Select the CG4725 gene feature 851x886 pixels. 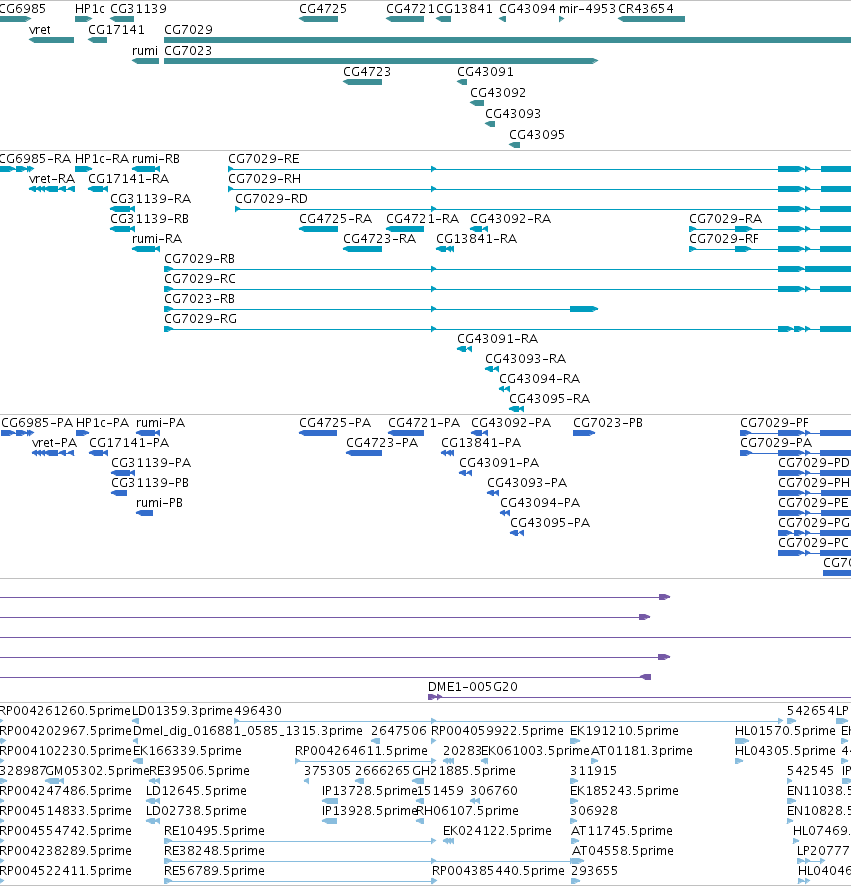point(319,19)
